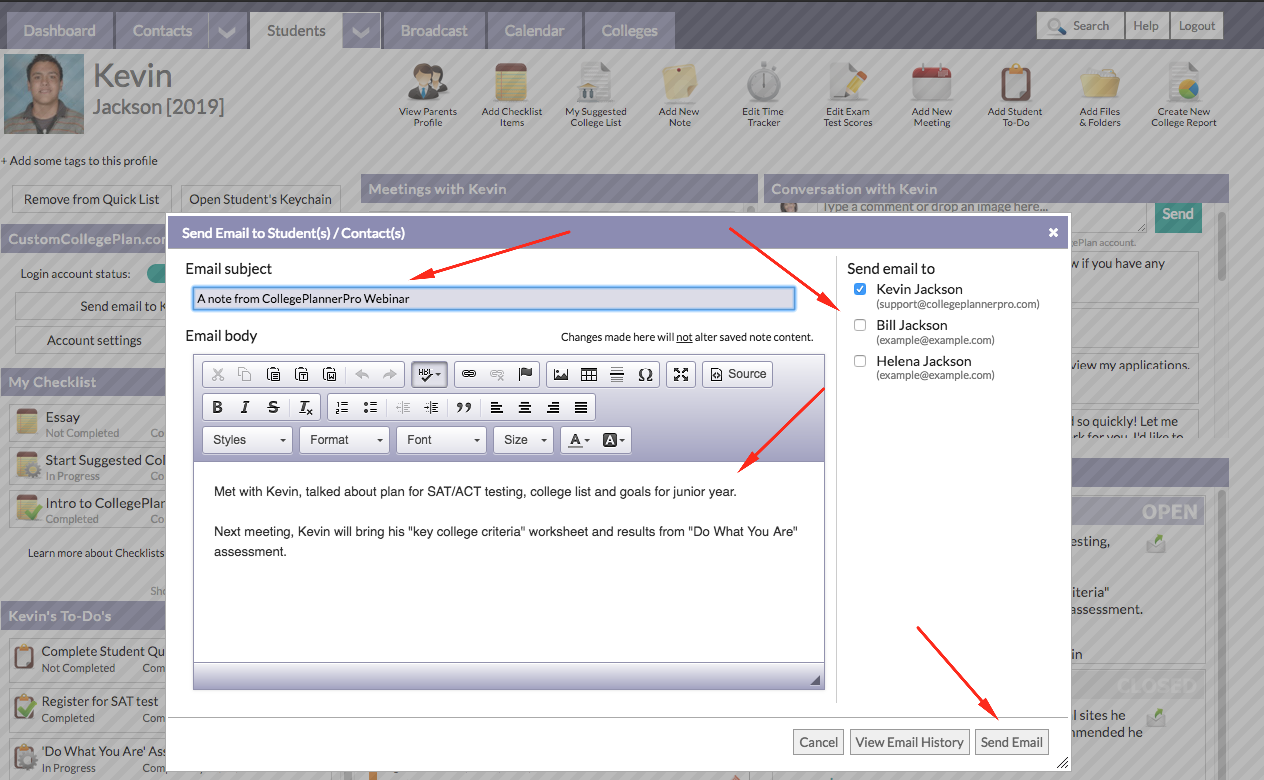Open the text color picker
1264x780 pixels.
pos(577,440)
